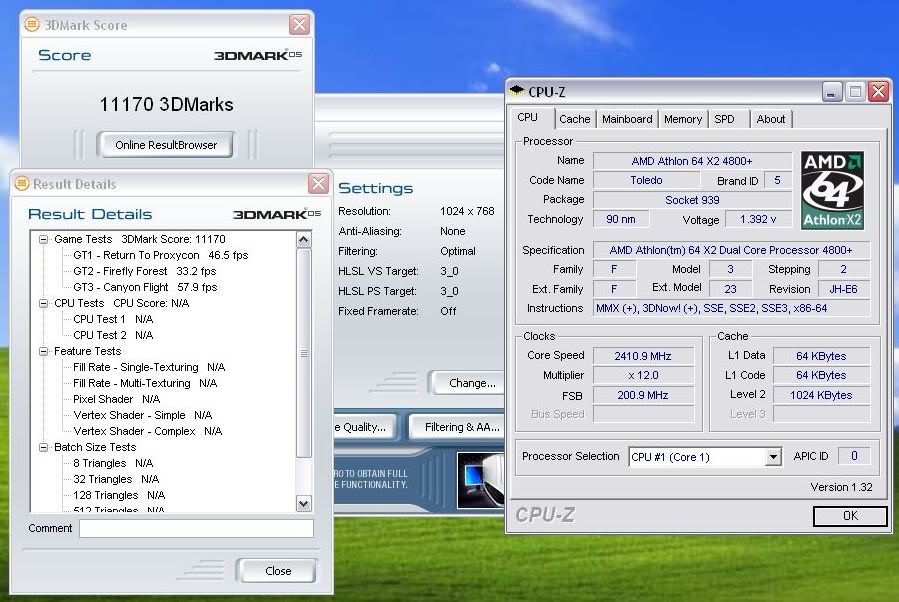Click the Result Details scrollbar thumb
Screen dimensions: 899x602
[x=304, y=353]
